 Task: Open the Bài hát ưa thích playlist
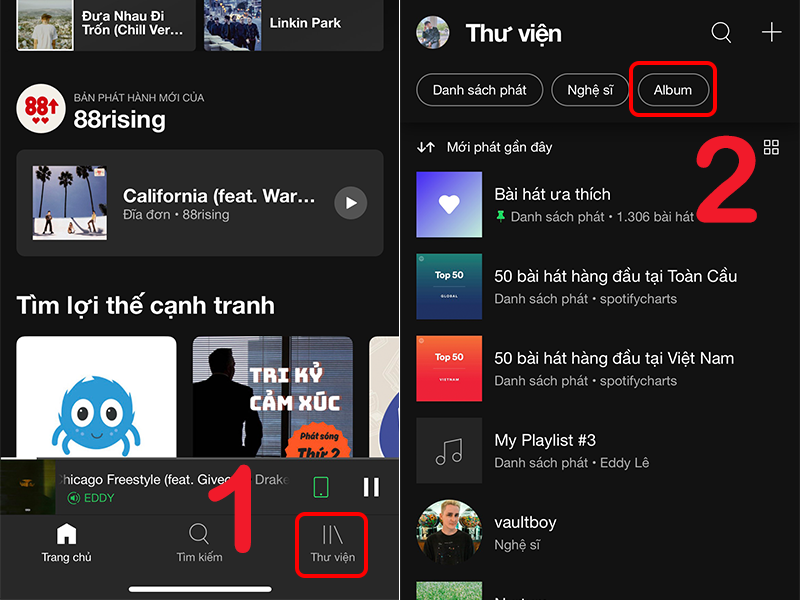click(598, 205)
